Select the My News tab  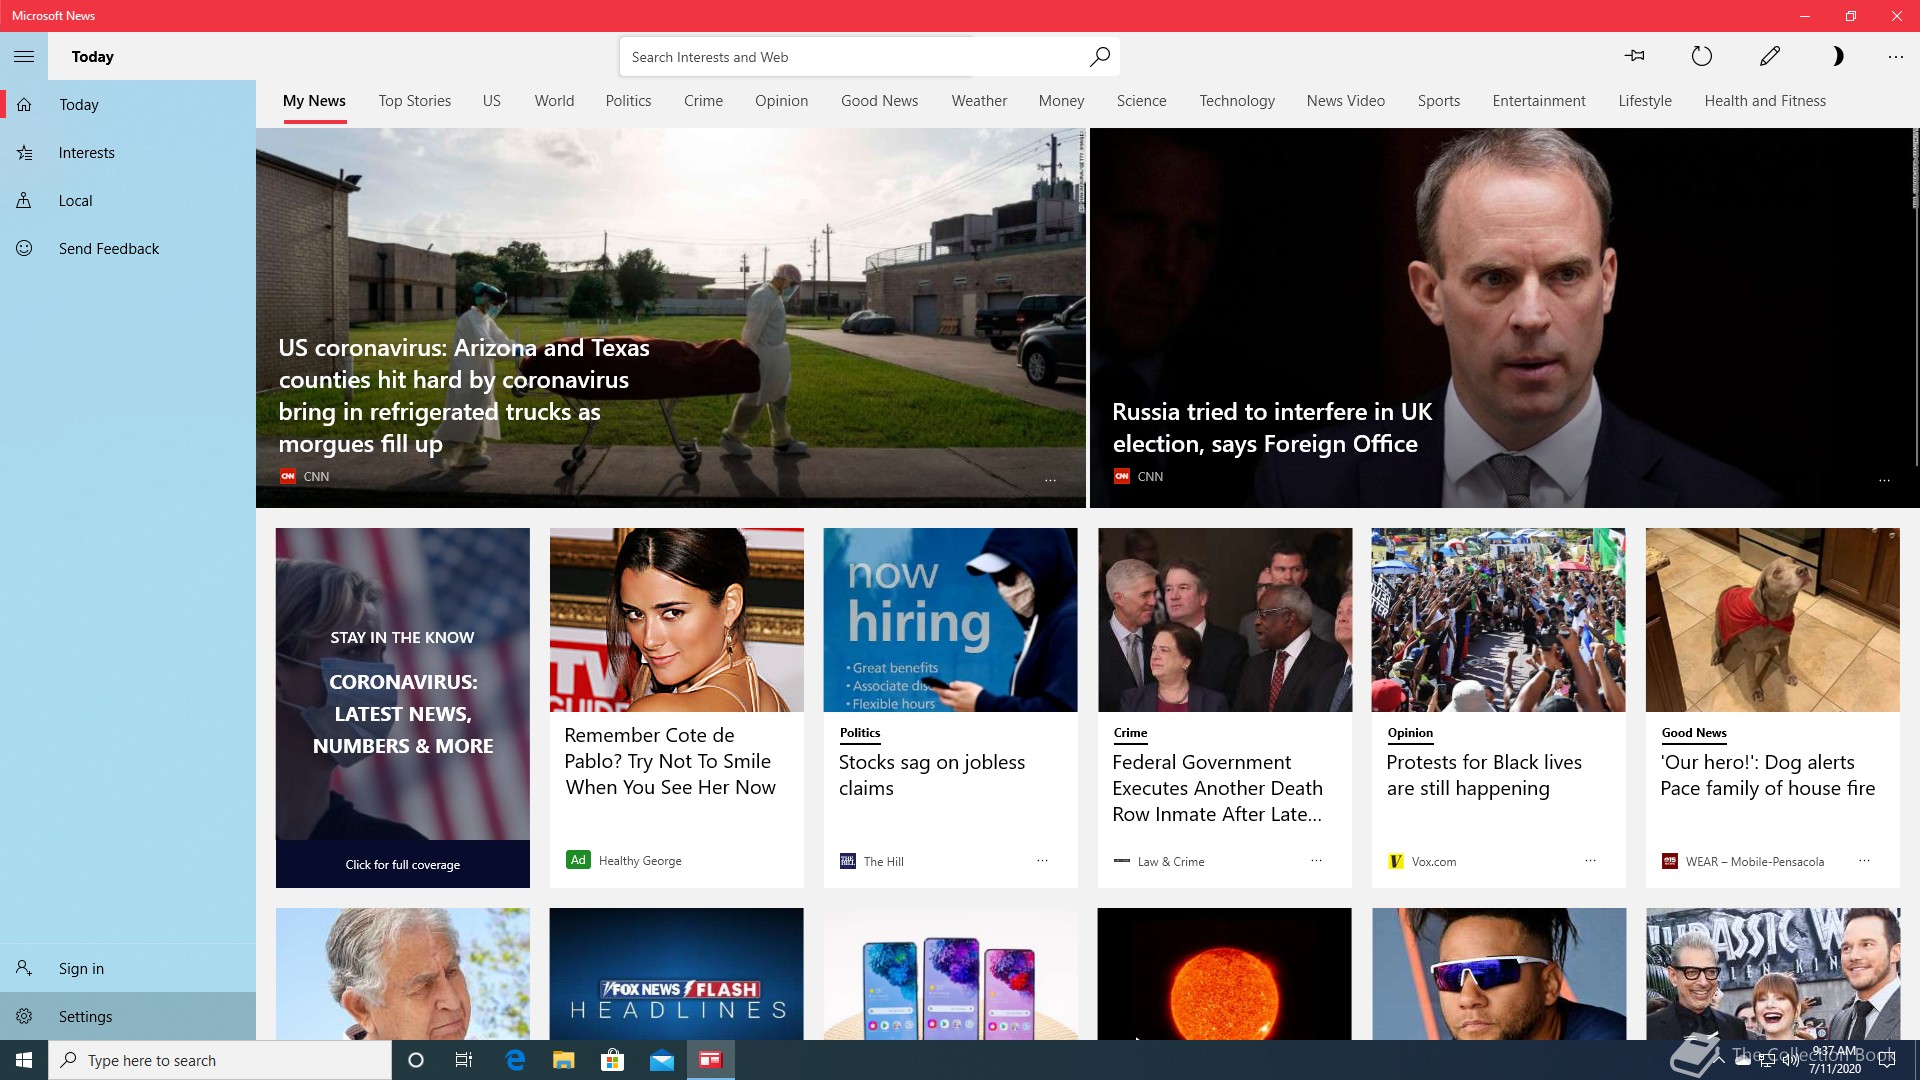click(x=314, y=101)
